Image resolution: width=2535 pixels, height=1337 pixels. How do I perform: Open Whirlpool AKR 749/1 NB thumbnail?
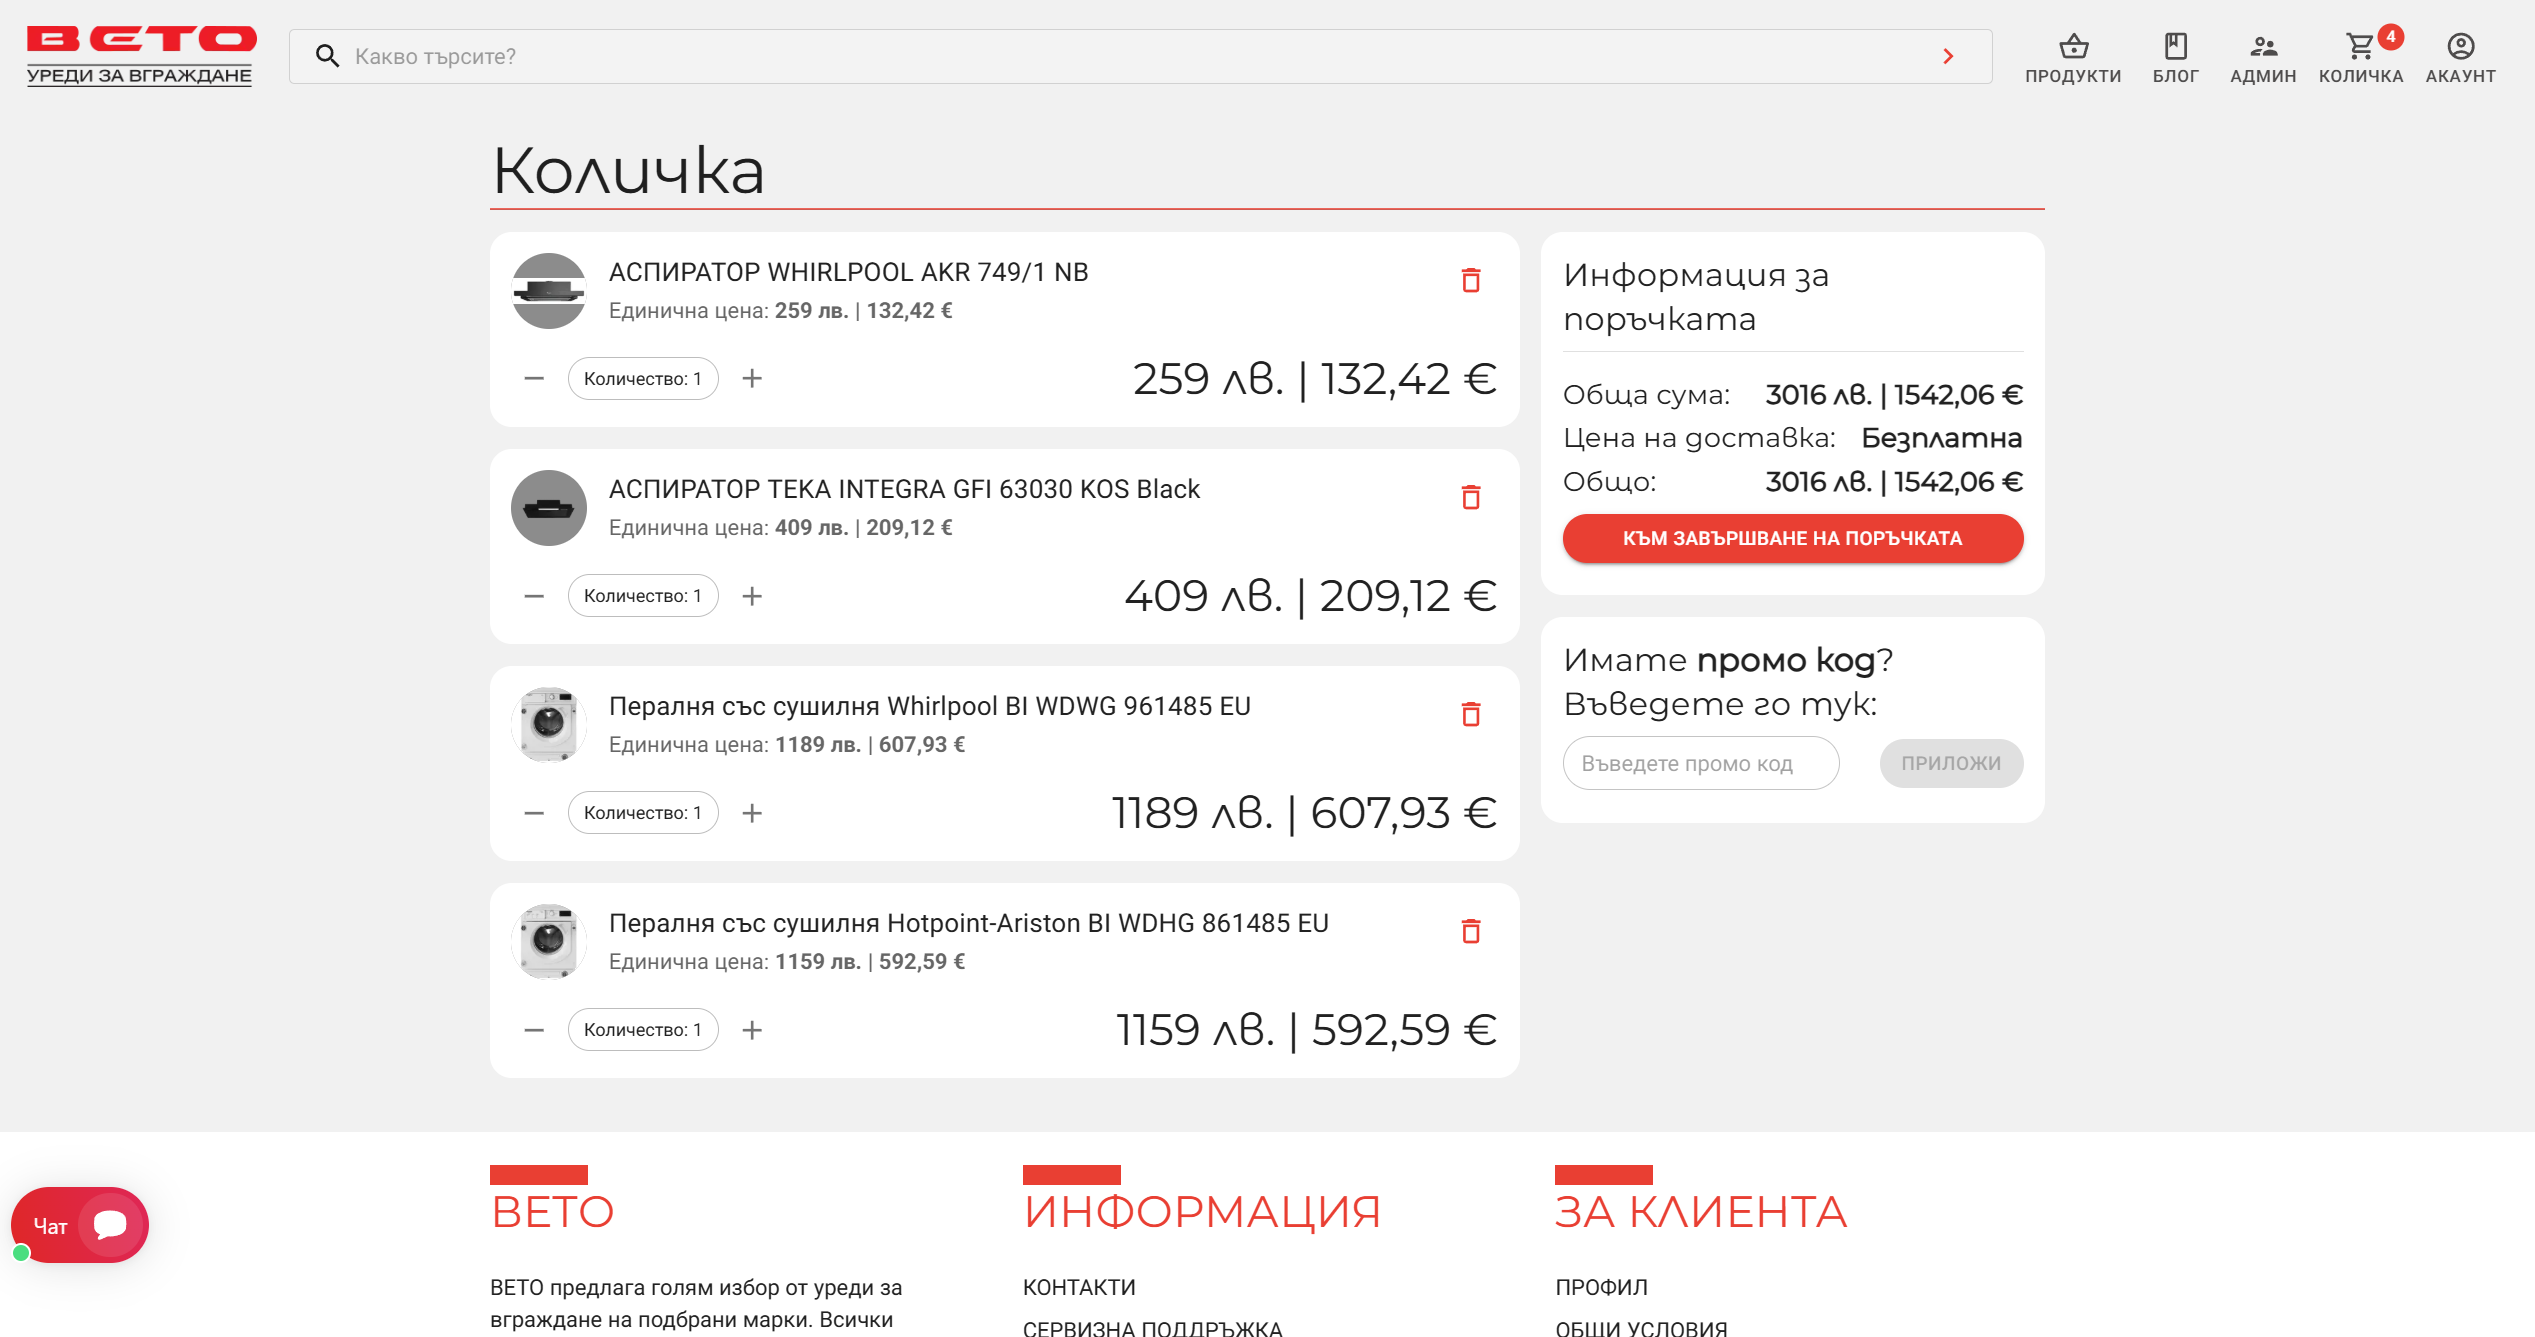pyautogui.click(x=549, y=291)
